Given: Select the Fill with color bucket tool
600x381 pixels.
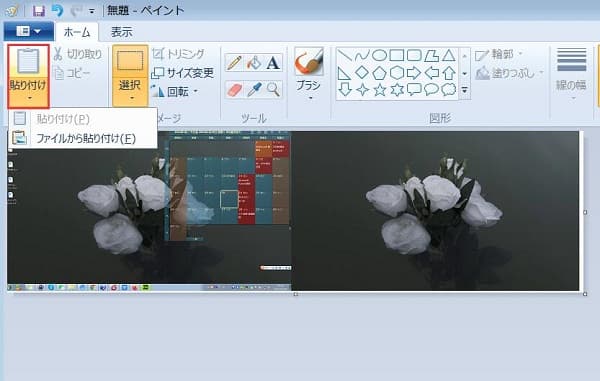Looking at the screenshot, I should tap(253, 63).
